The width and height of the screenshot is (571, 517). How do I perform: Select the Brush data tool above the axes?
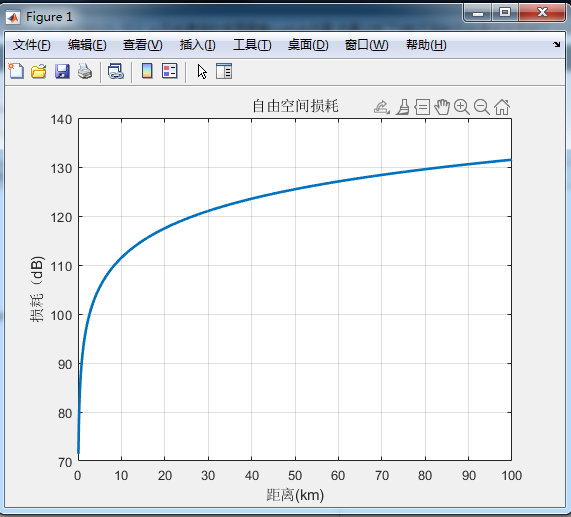402,107
